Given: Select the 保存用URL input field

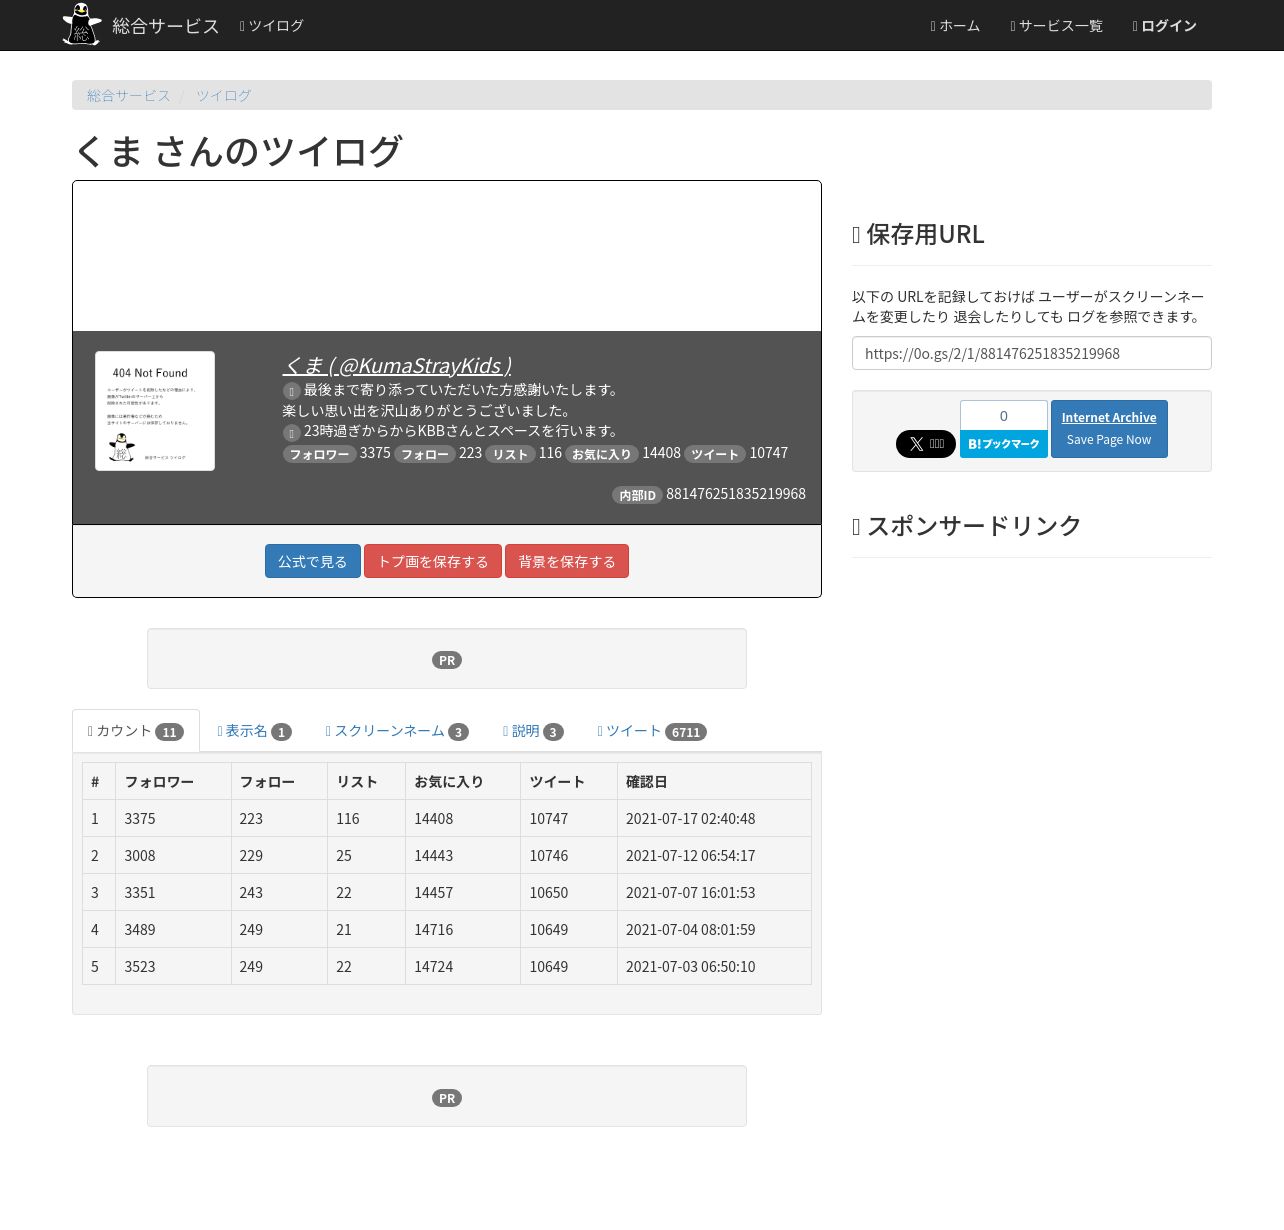Looking at the screenshot, I should (1032, 353).
